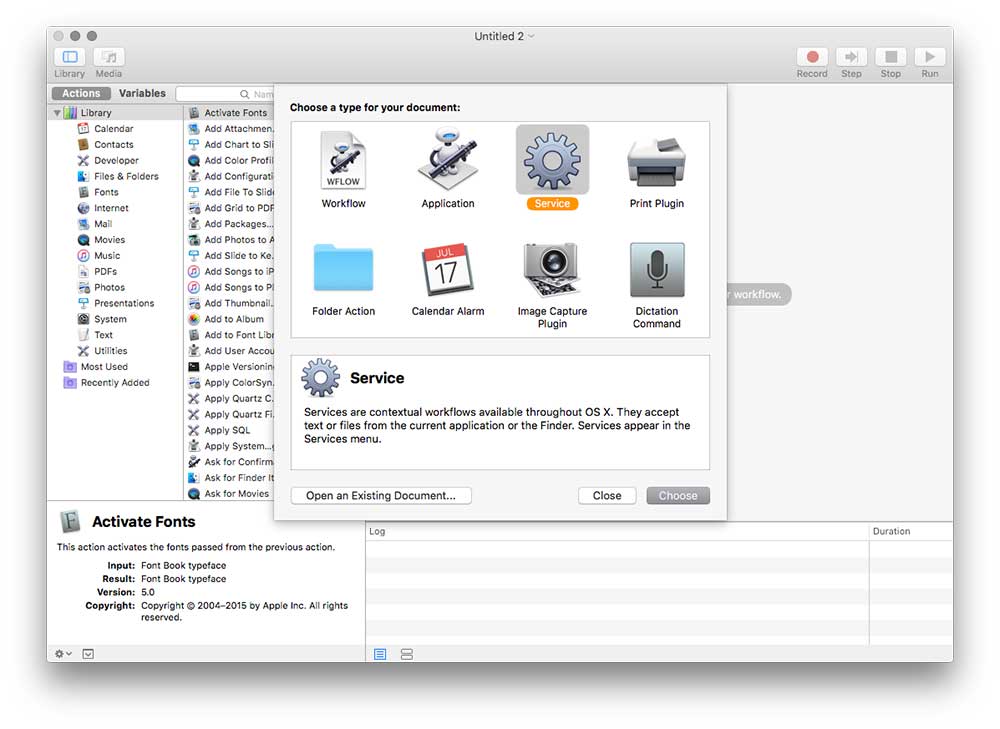Pick the Image Capture Plugin icon
1000x729 pixels.
tap(552, 269)
